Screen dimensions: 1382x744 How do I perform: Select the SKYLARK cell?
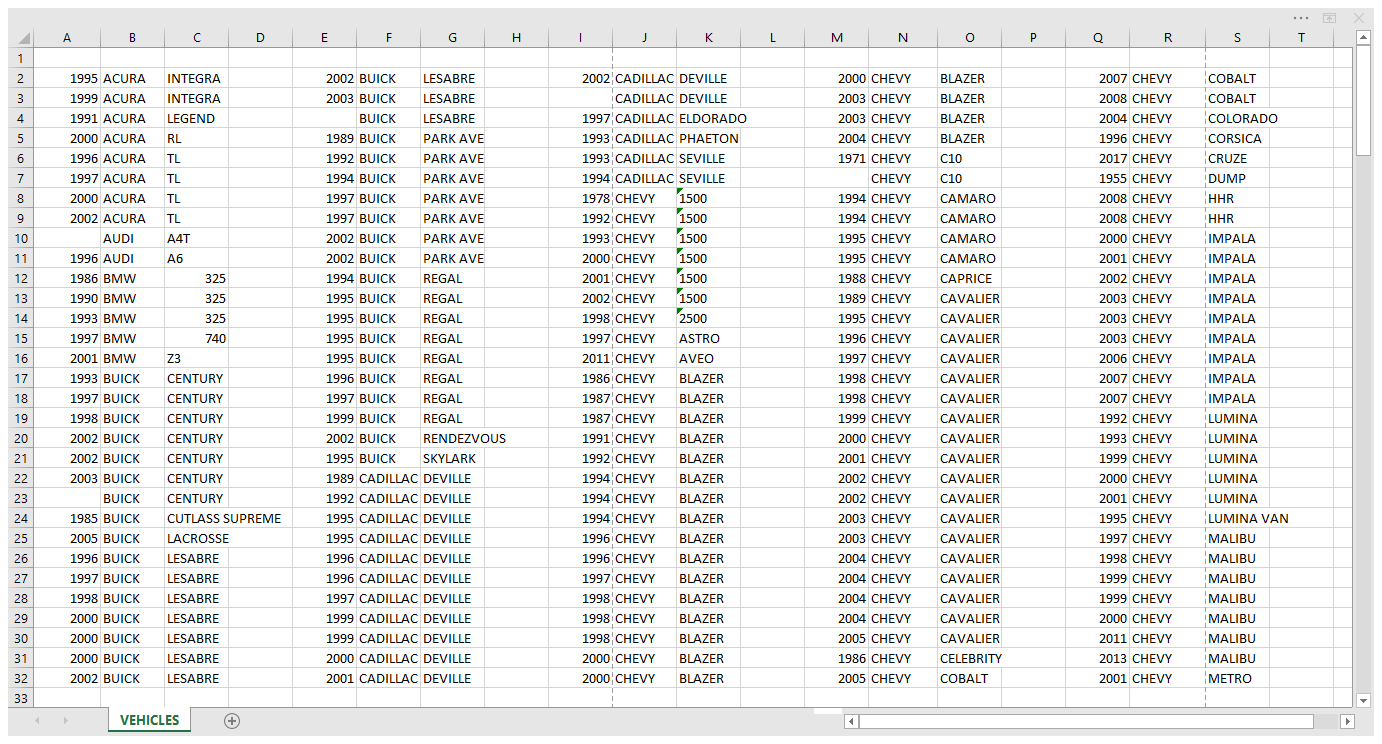(453, 458)
